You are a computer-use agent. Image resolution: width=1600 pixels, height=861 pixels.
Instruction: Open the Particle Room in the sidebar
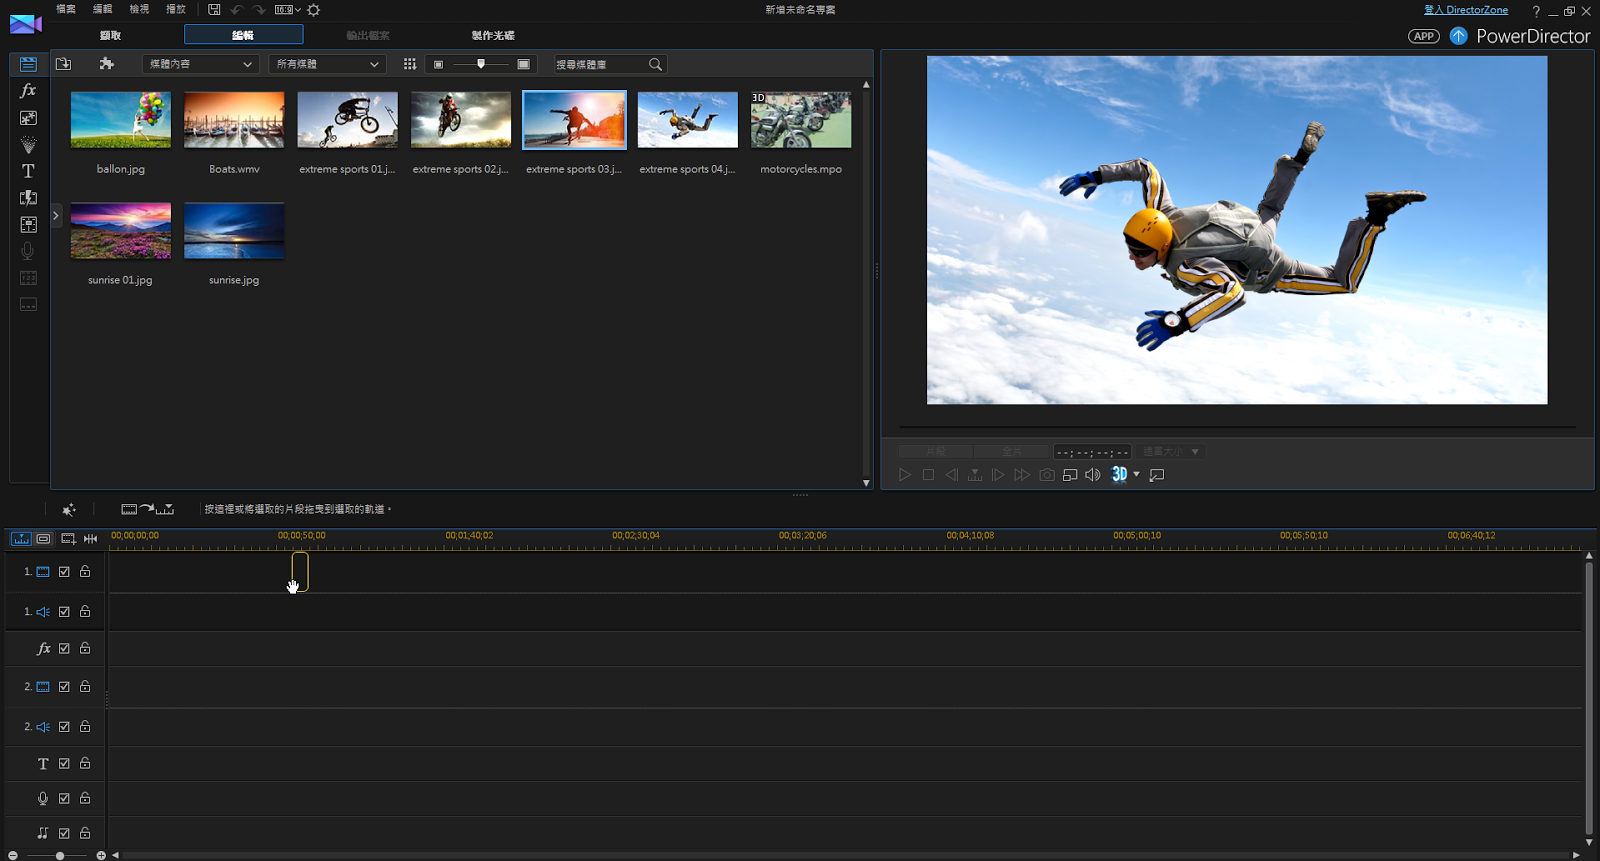28,145
